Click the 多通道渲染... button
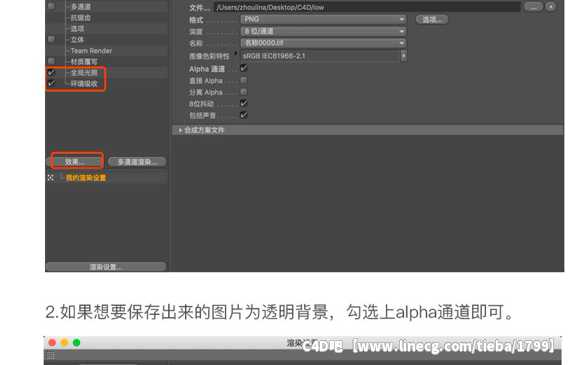 (x=137, y=162)
